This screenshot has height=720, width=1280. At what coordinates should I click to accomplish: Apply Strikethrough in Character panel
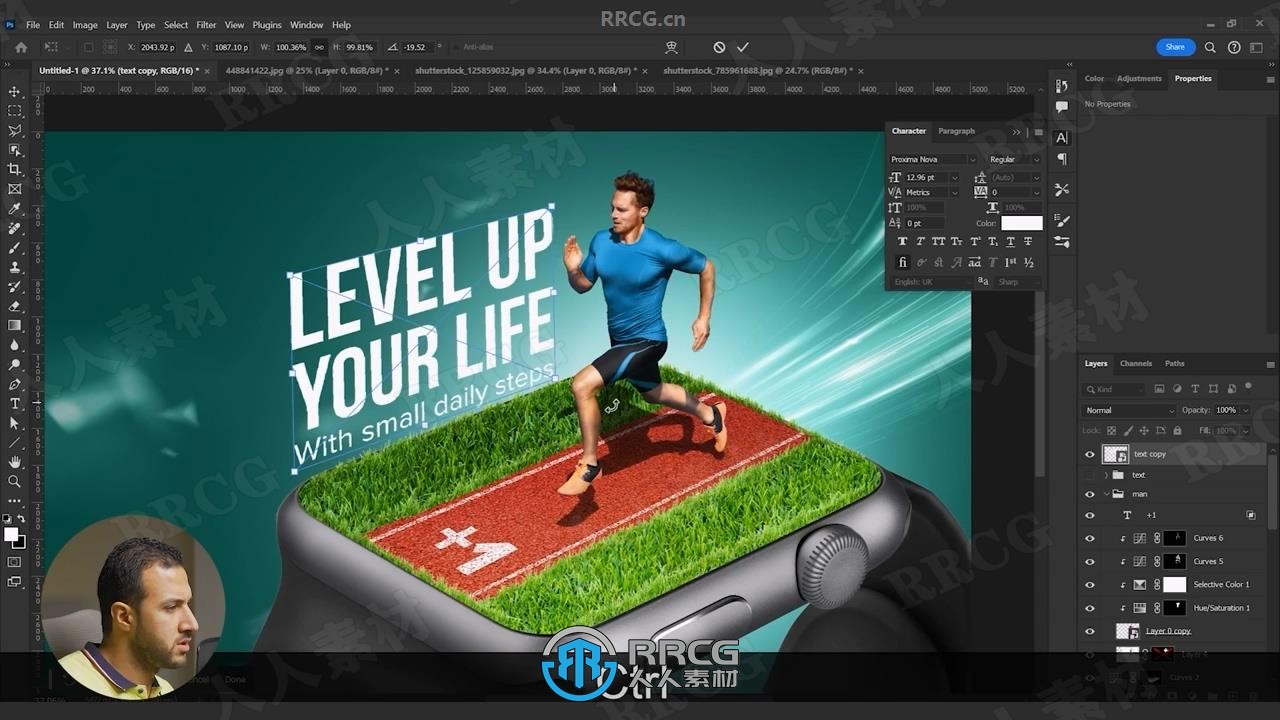pos(1028,241)
